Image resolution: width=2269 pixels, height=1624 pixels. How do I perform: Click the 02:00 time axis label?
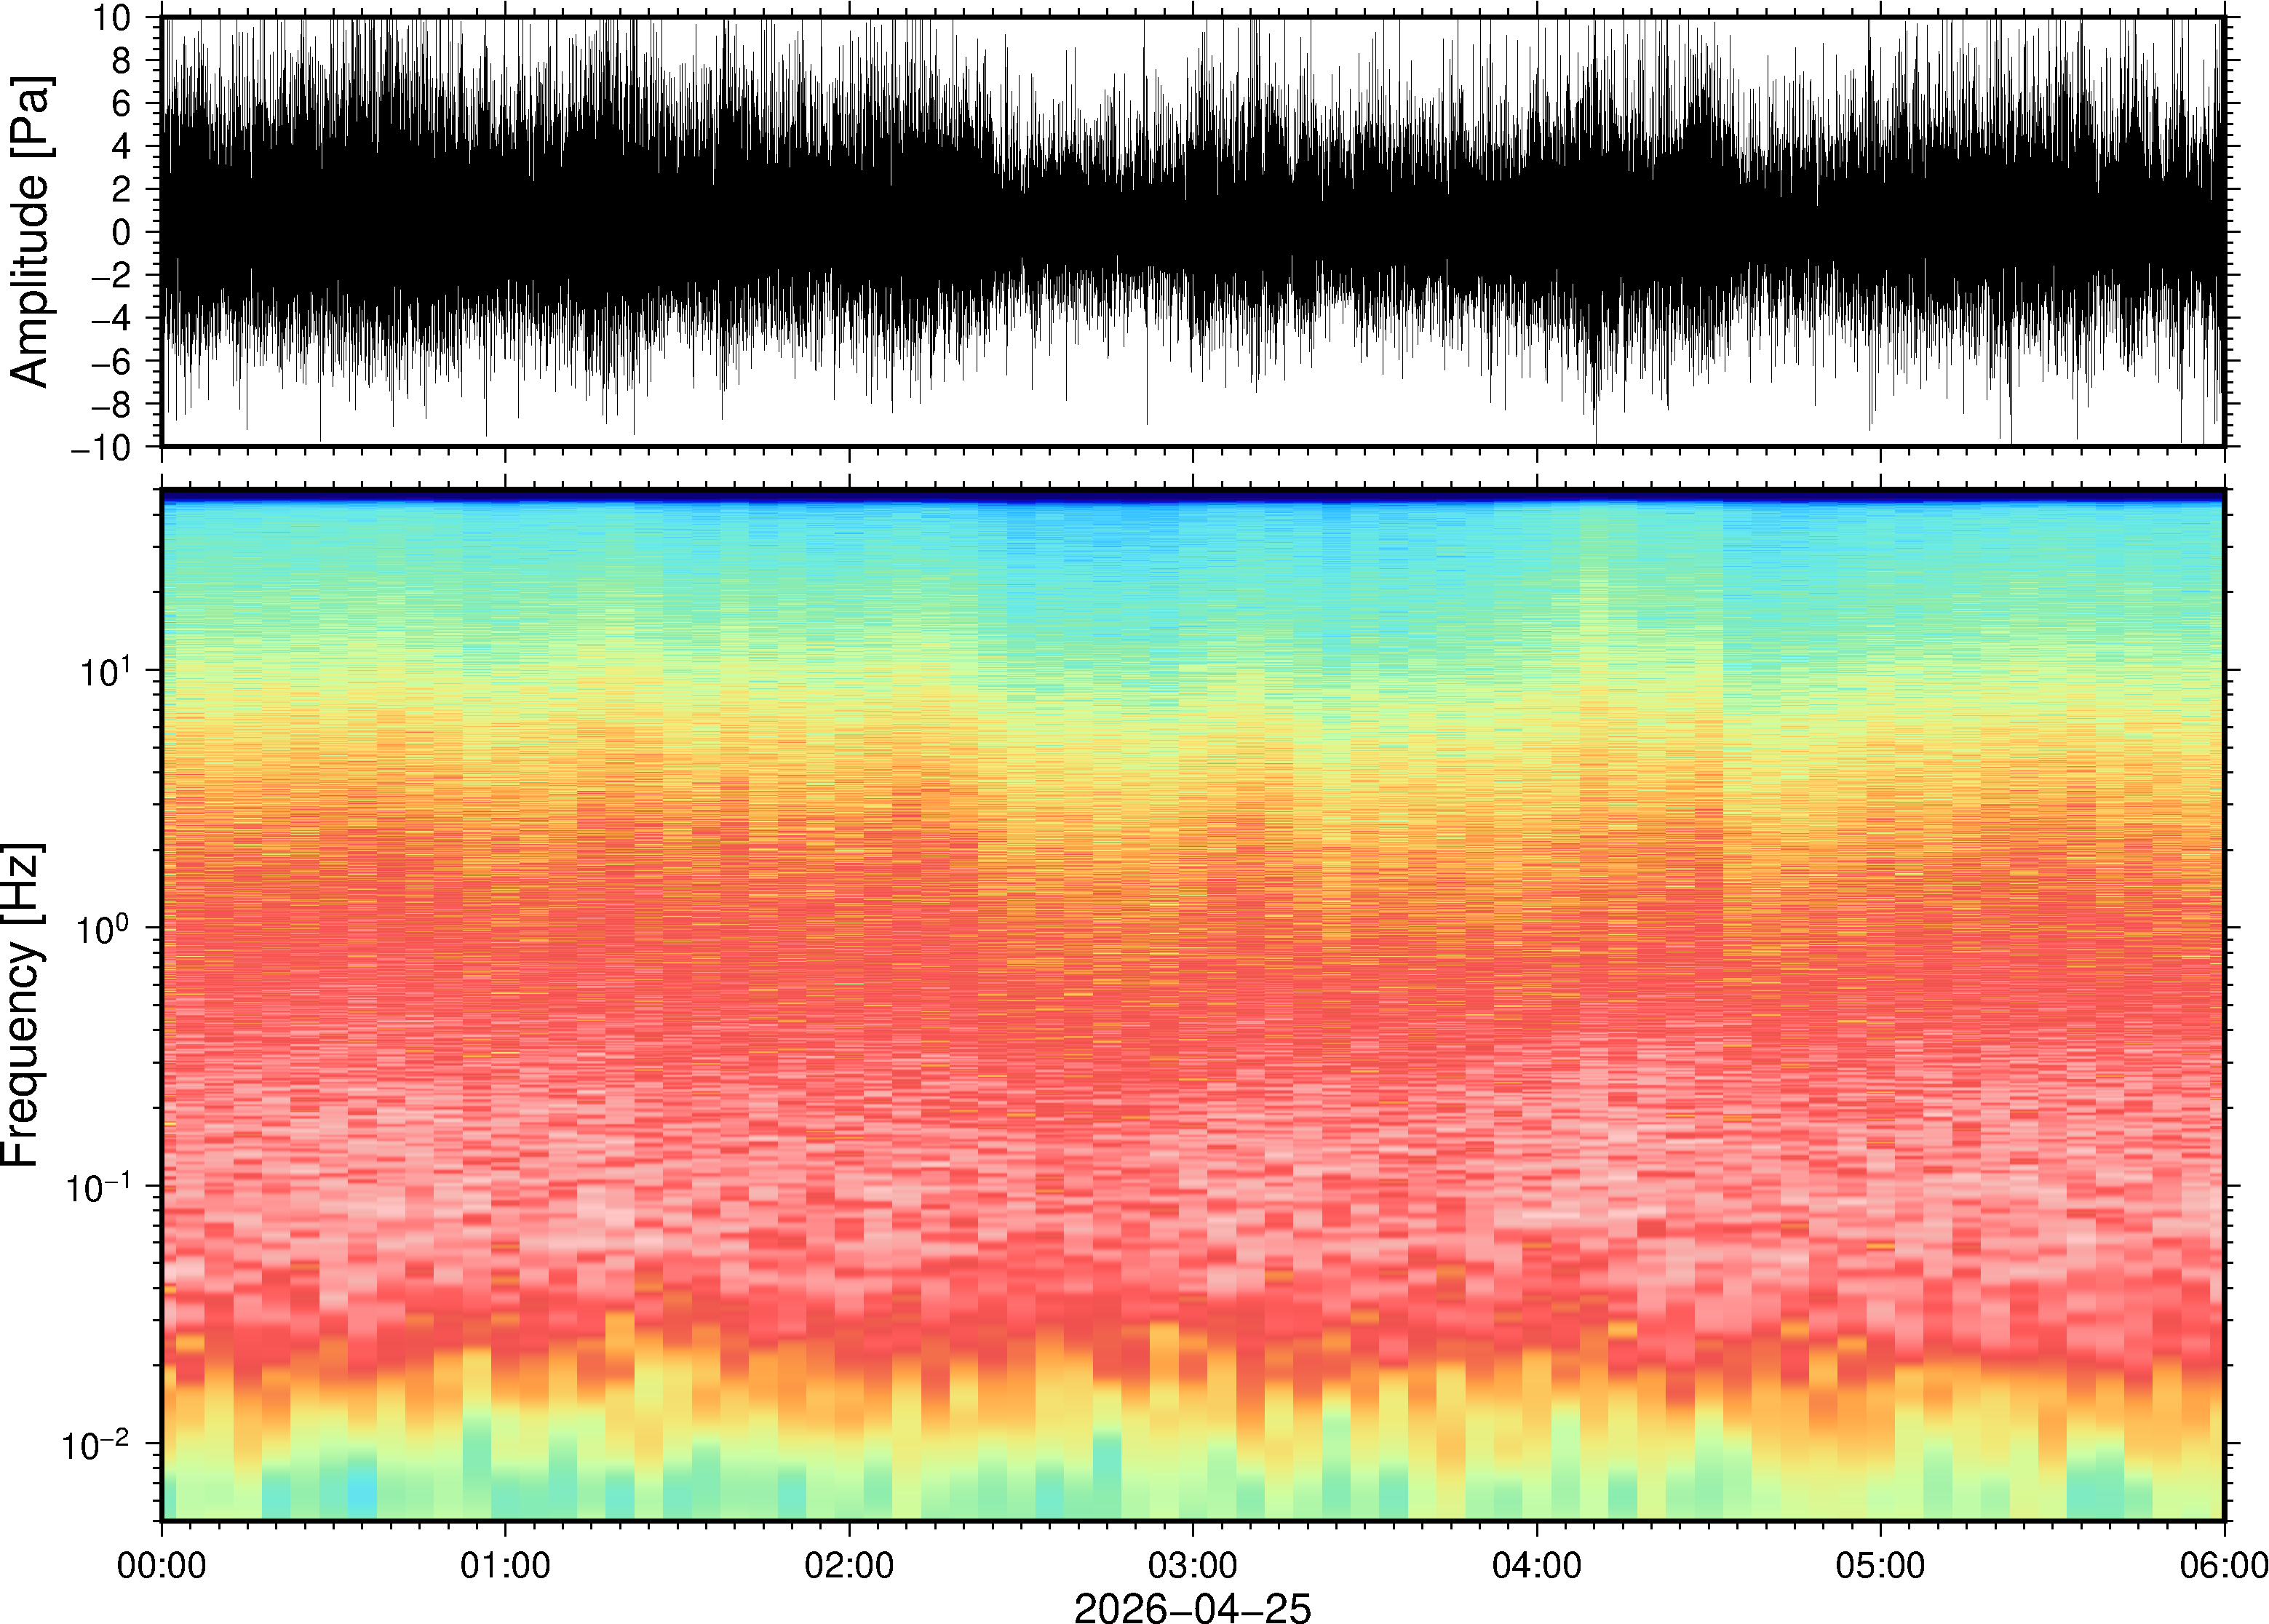click(849, 1565)
